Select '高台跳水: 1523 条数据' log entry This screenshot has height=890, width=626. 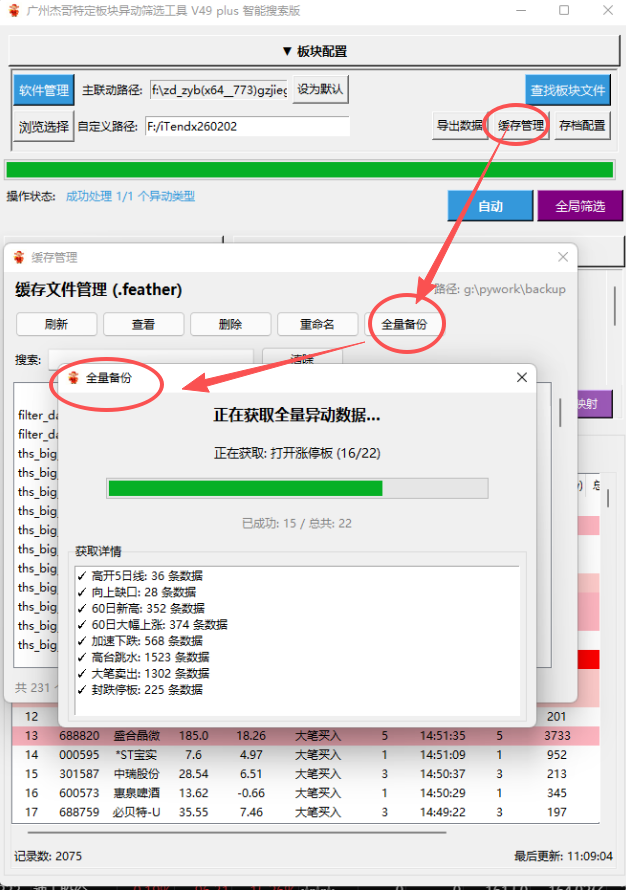[x=144, y=657]
